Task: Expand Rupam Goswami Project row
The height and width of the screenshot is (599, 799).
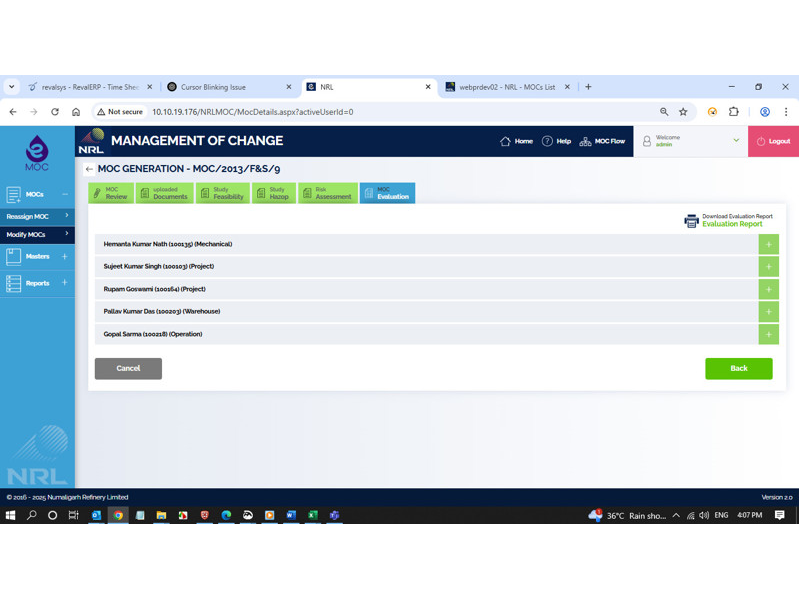Action: [768, 289]
